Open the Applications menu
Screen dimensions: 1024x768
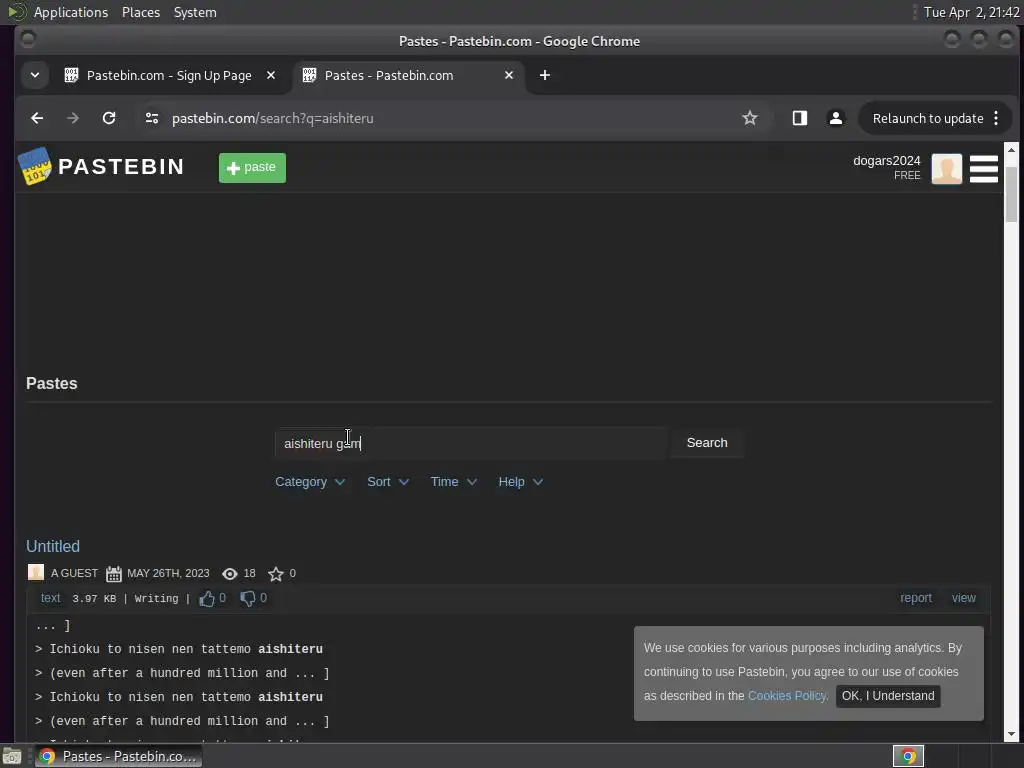(71, 12)
